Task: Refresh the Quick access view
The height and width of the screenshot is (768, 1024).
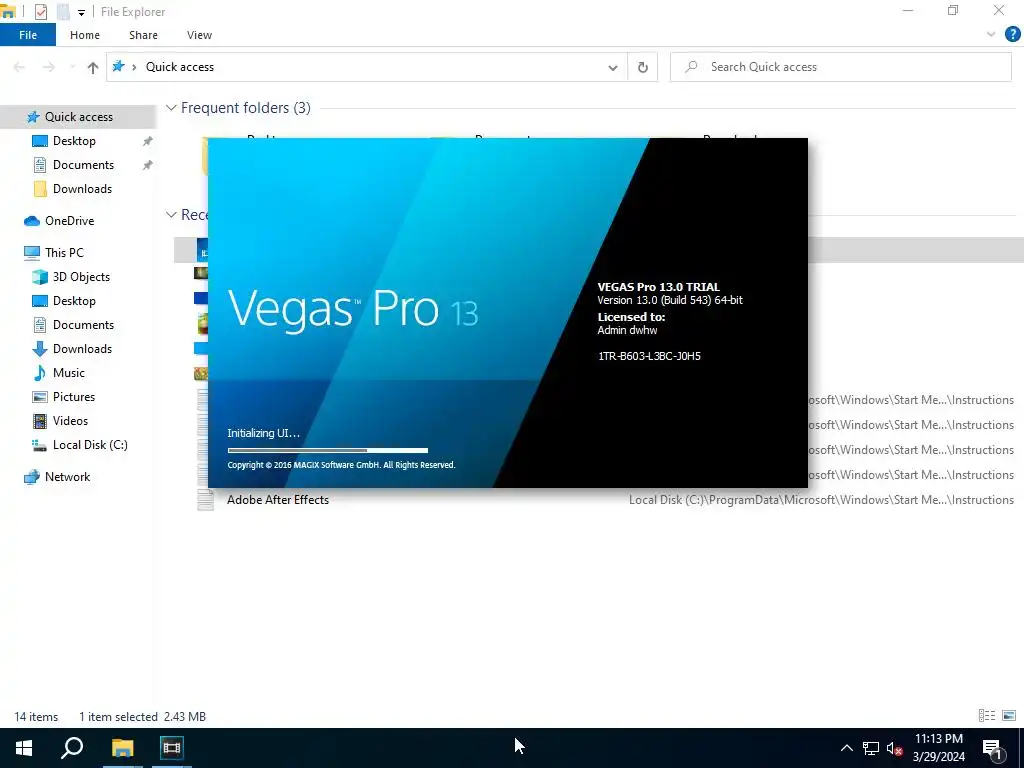Action: click(x=643, y=67)
